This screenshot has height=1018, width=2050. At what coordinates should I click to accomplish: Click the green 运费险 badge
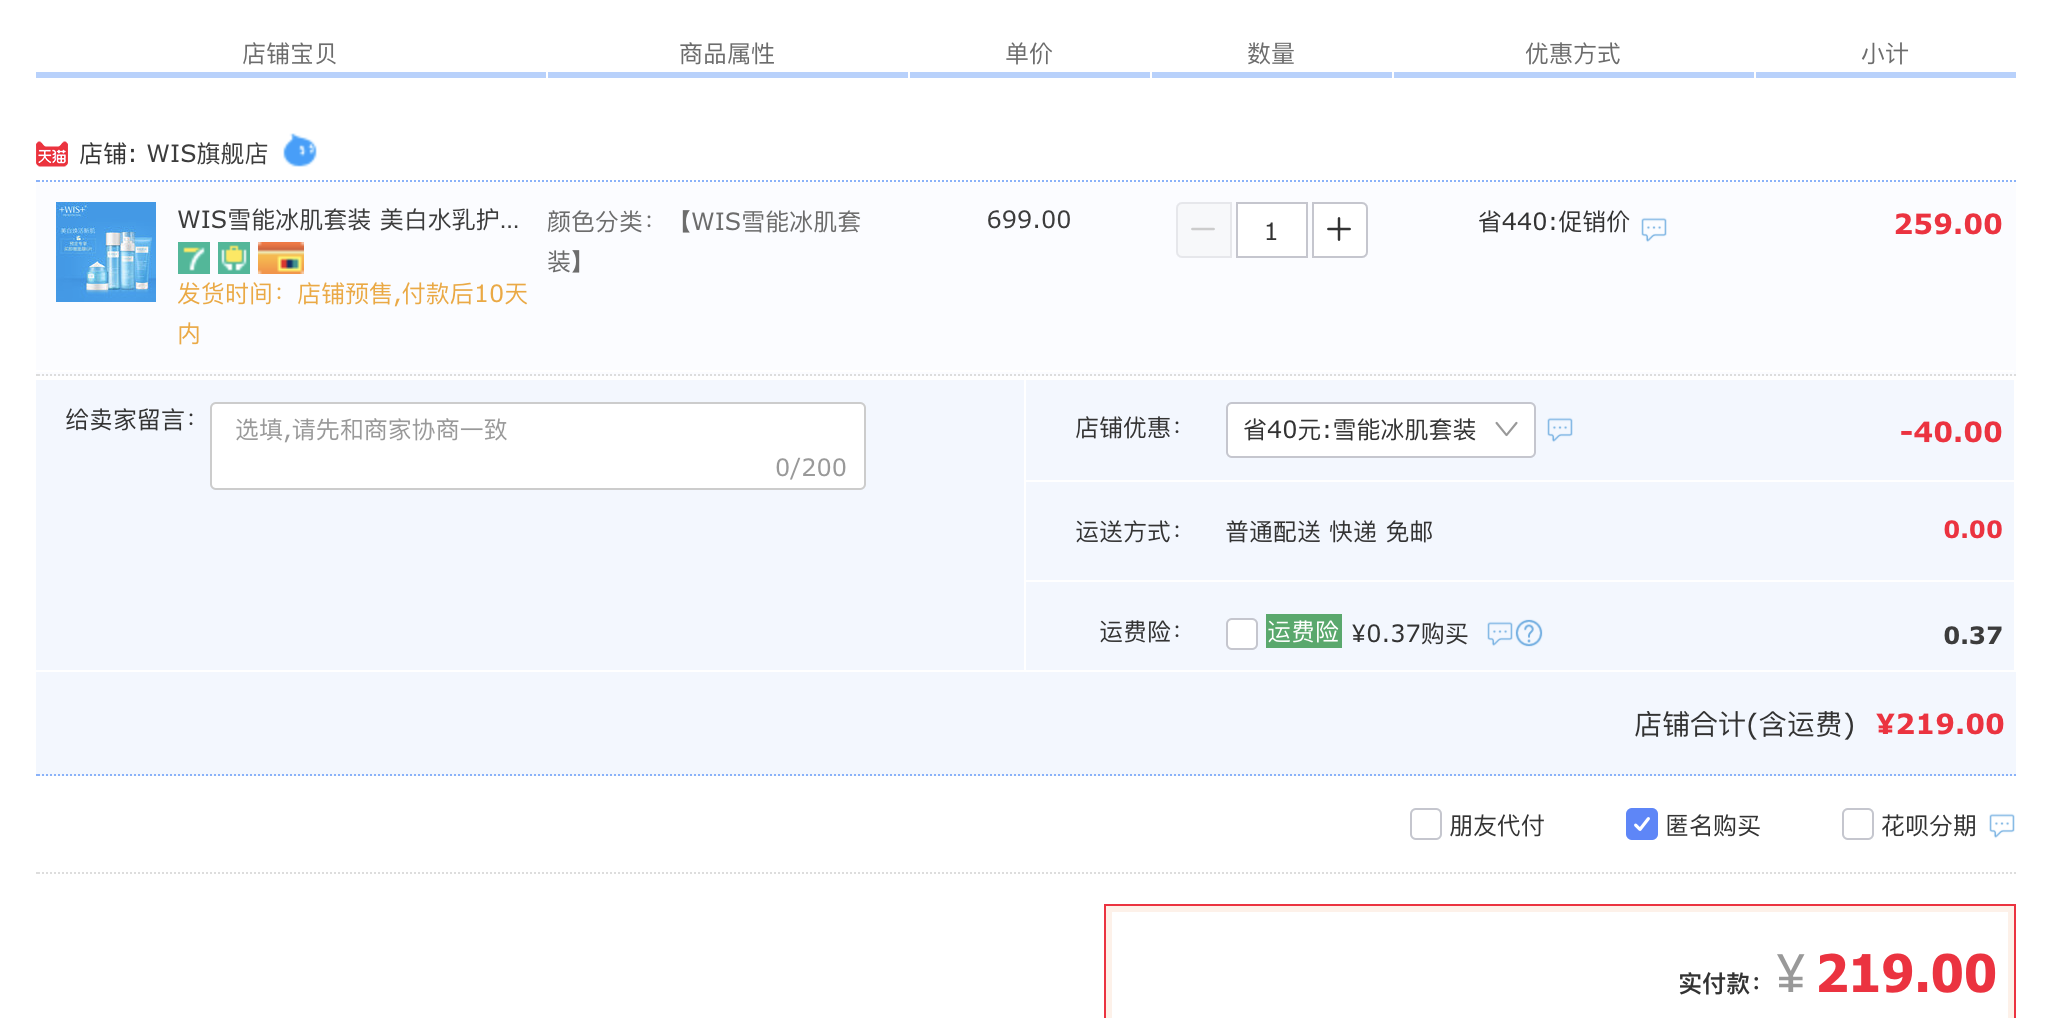pyautogui.click(x=1304, y=631)
